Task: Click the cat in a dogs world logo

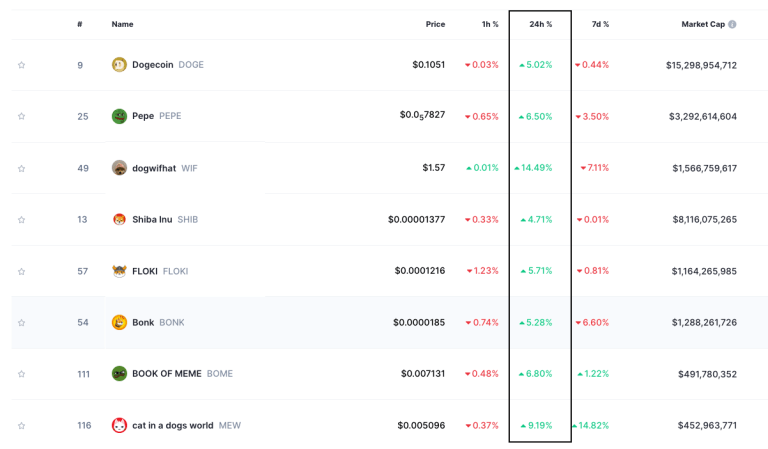Action: click(119, 425)
